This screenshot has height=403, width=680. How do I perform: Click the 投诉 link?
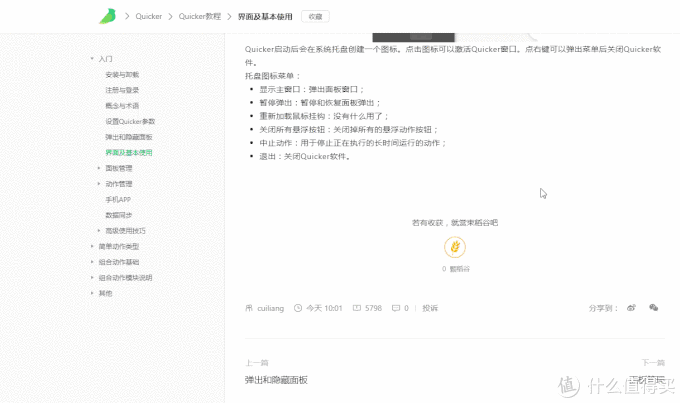pyautogui.click(x=430, y=308)
